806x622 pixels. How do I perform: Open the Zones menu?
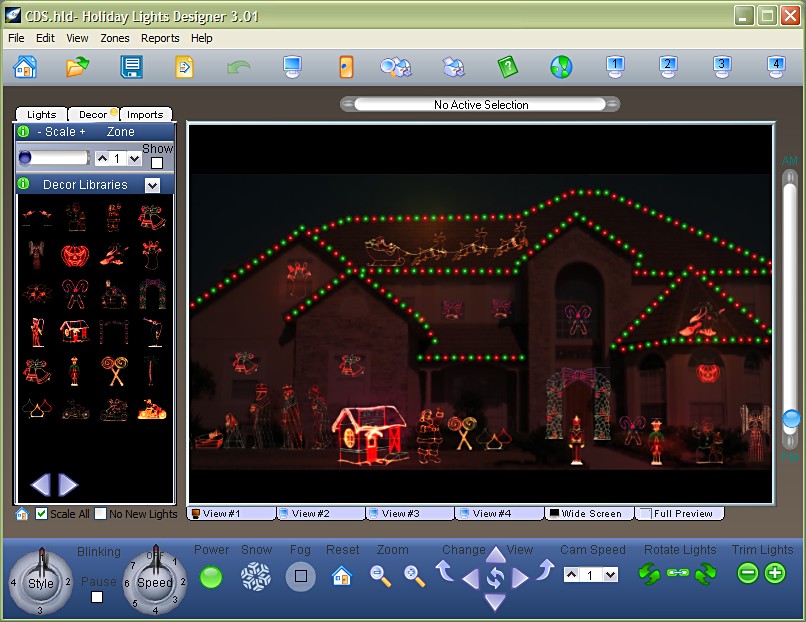[x=115, y=38]
